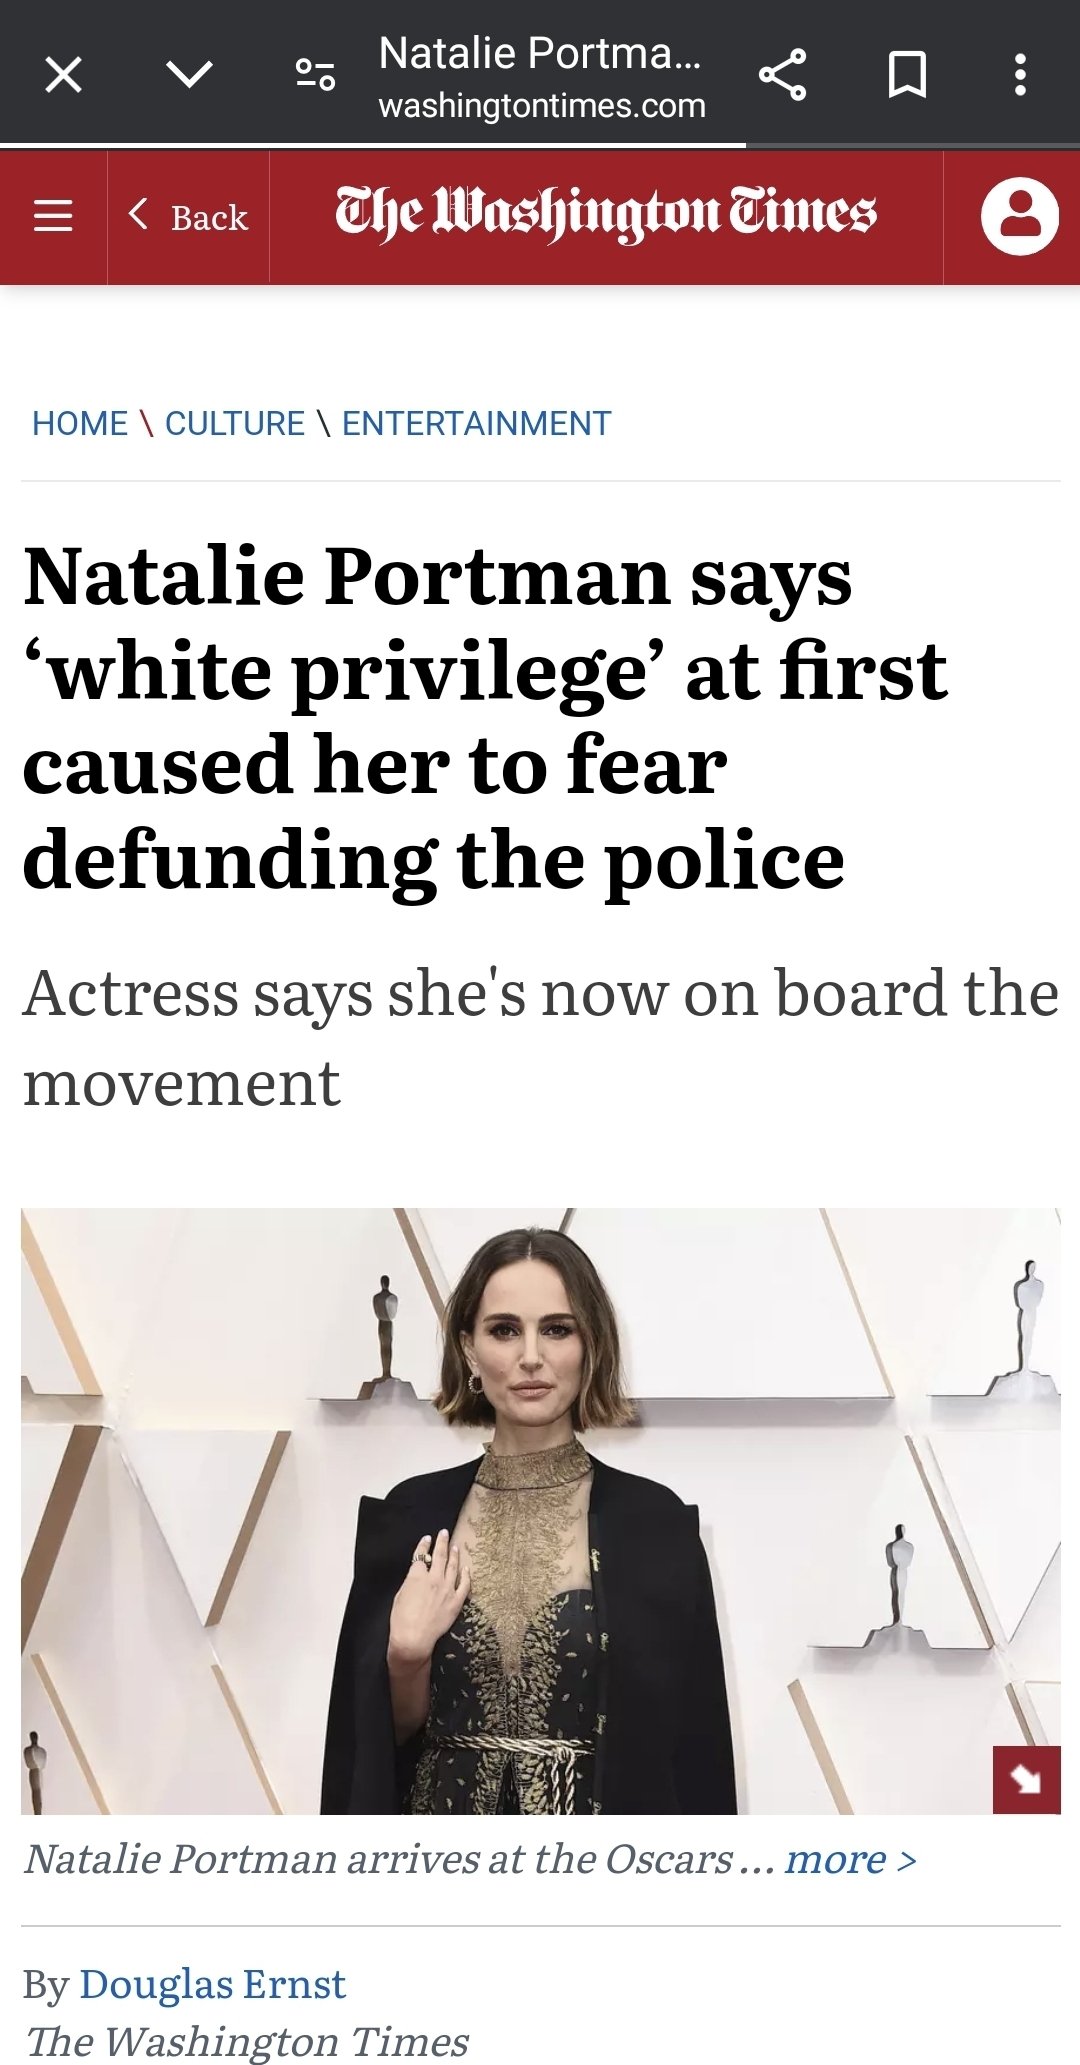Image resolution: width=1080 pixels, height=2065 pixels.
Task: Open the three-dot overflow menu
Action: coord(1019,75)
